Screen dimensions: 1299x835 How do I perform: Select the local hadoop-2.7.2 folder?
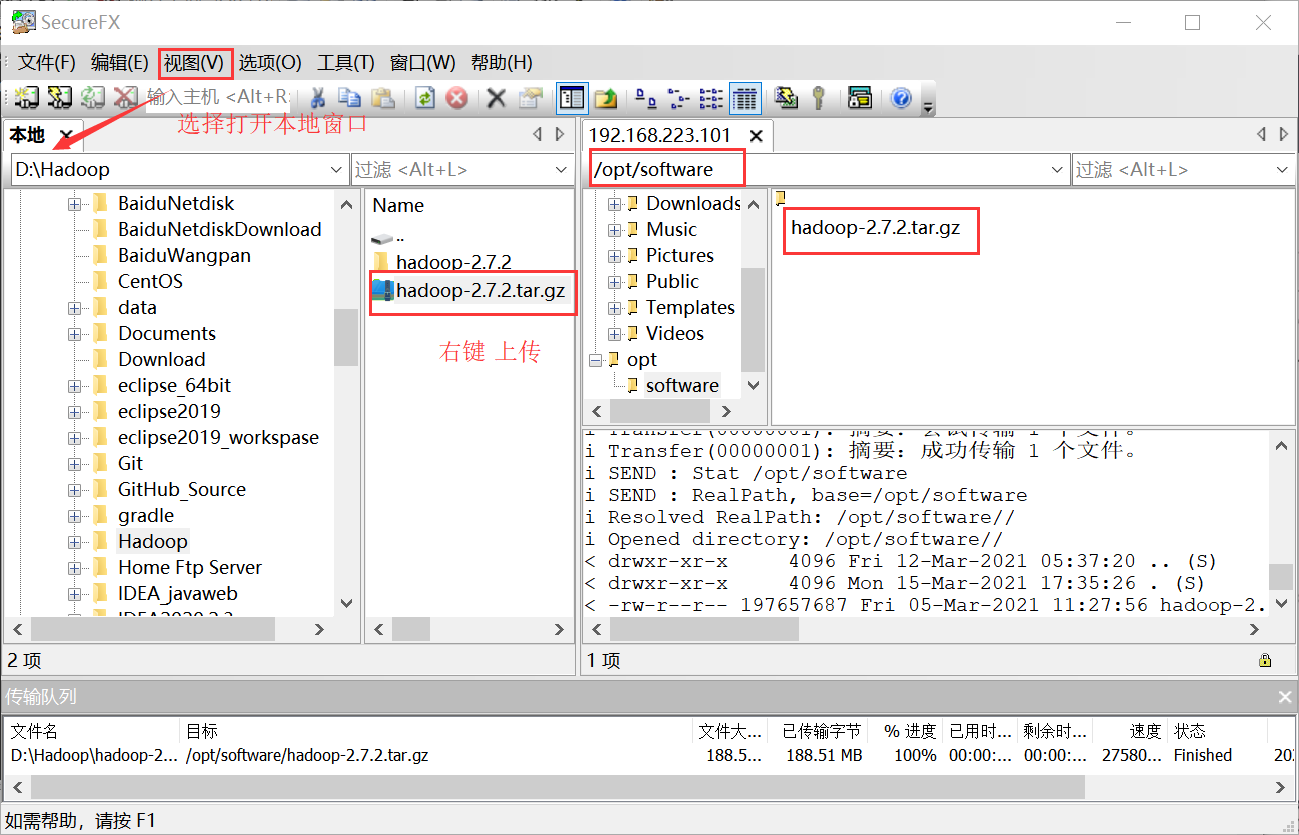point(453,262)
